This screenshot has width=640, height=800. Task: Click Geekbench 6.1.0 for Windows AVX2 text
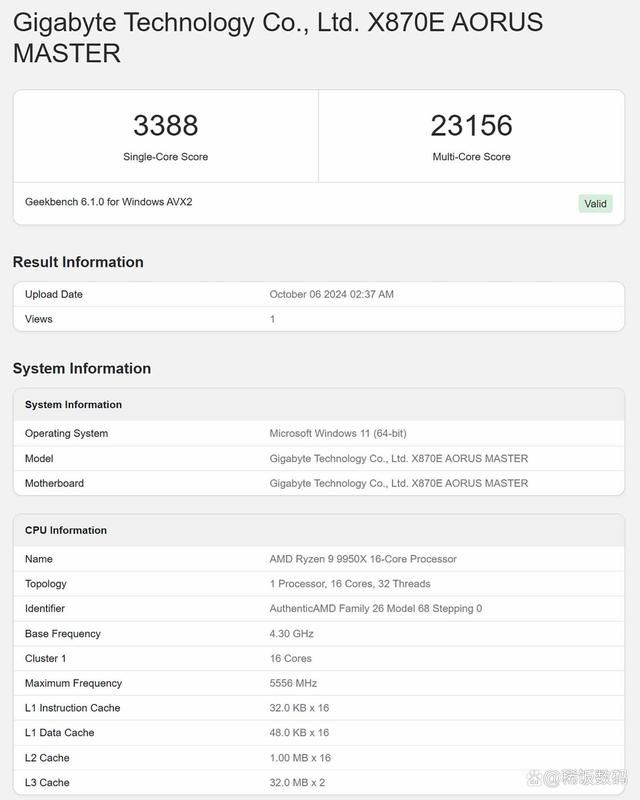click(108, 202)
